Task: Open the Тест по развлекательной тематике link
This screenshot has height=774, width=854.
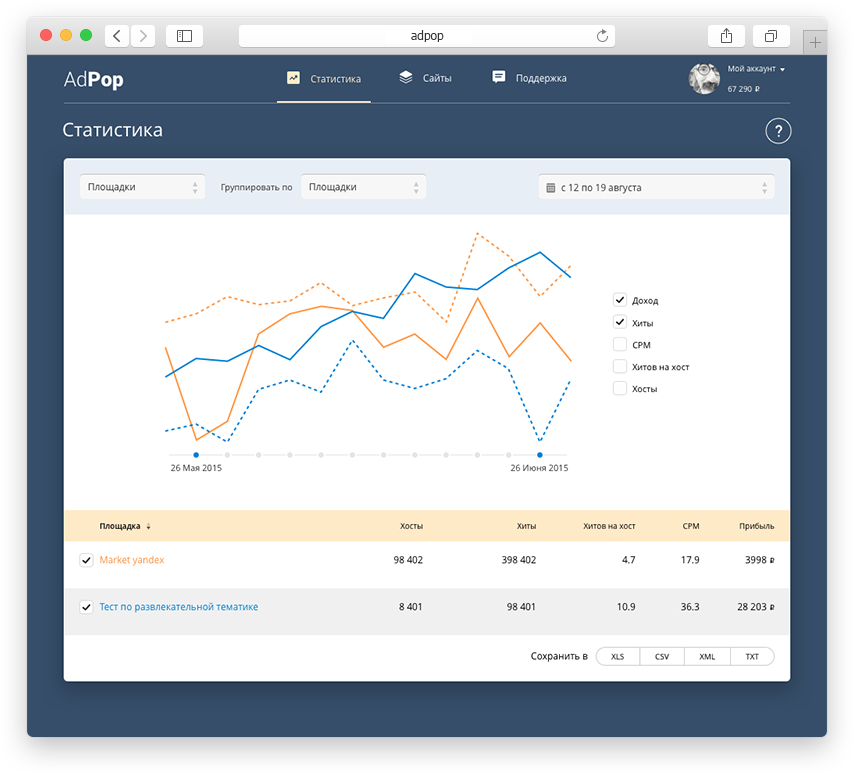Action: tap(179, 607)
